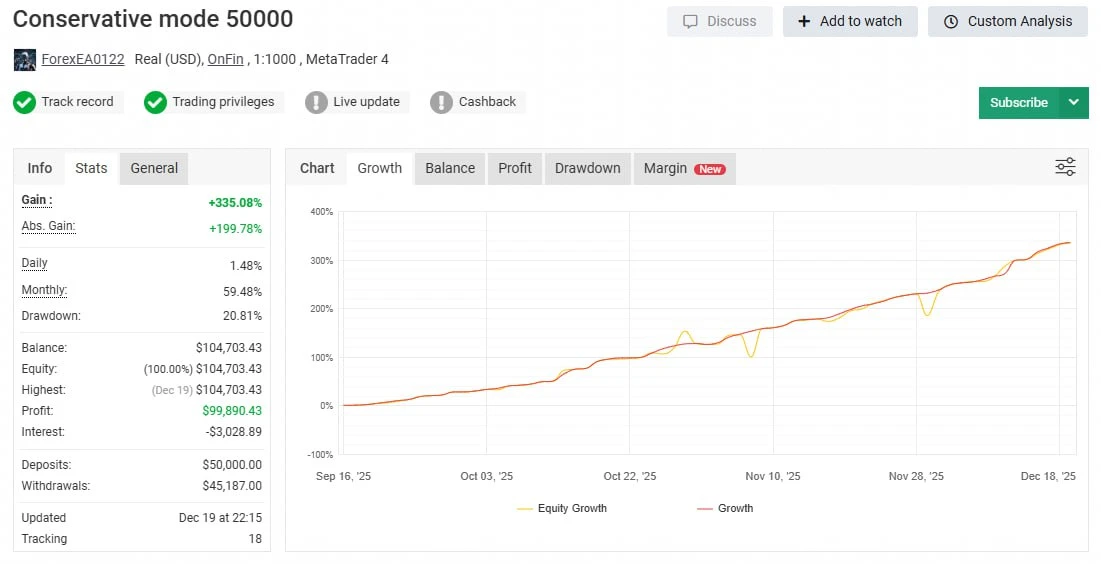The width and height of the screenshot is (1101, 564).
Task: Open the Info tab in left panel
Action: pos(40,168)
